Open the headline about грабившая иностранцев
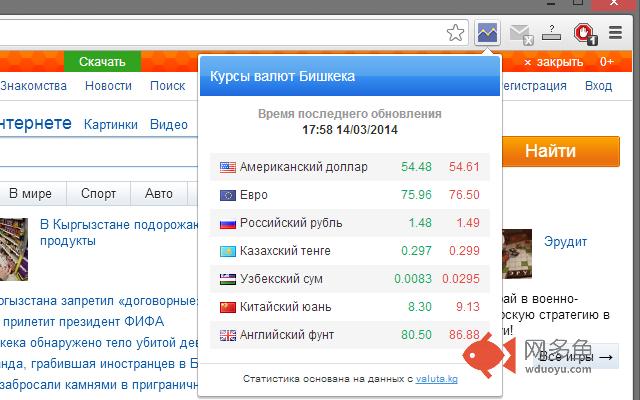Viewport: 640px width, 400px height. click(x=99, y=363)
